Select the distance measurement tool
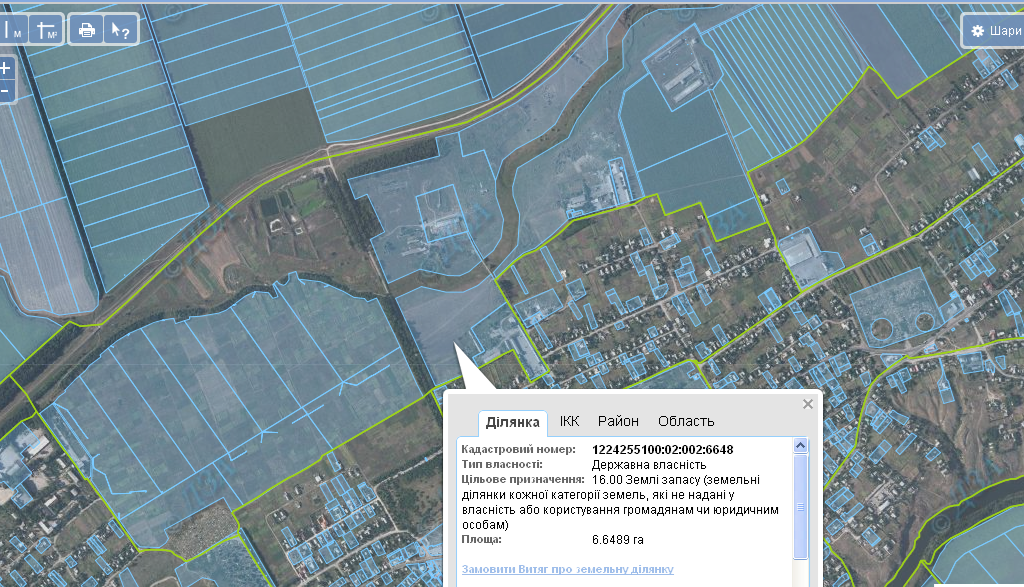Viewport: 1024px width, 587px height. point(14,30)
